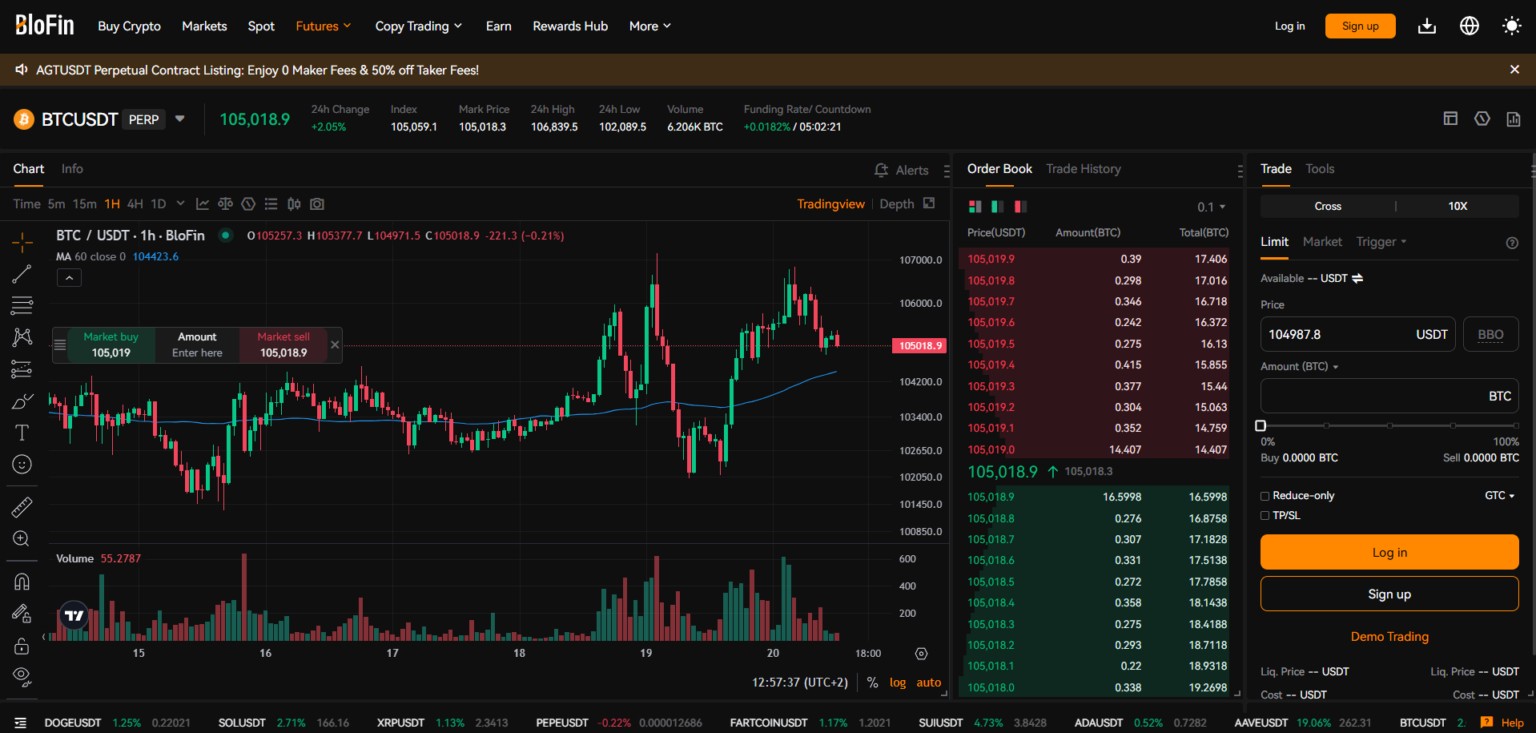This screenshot has height=733, width=1536.
Task: Open order book 0.1 precision dropdown
Action: [x=1211, y=207]
